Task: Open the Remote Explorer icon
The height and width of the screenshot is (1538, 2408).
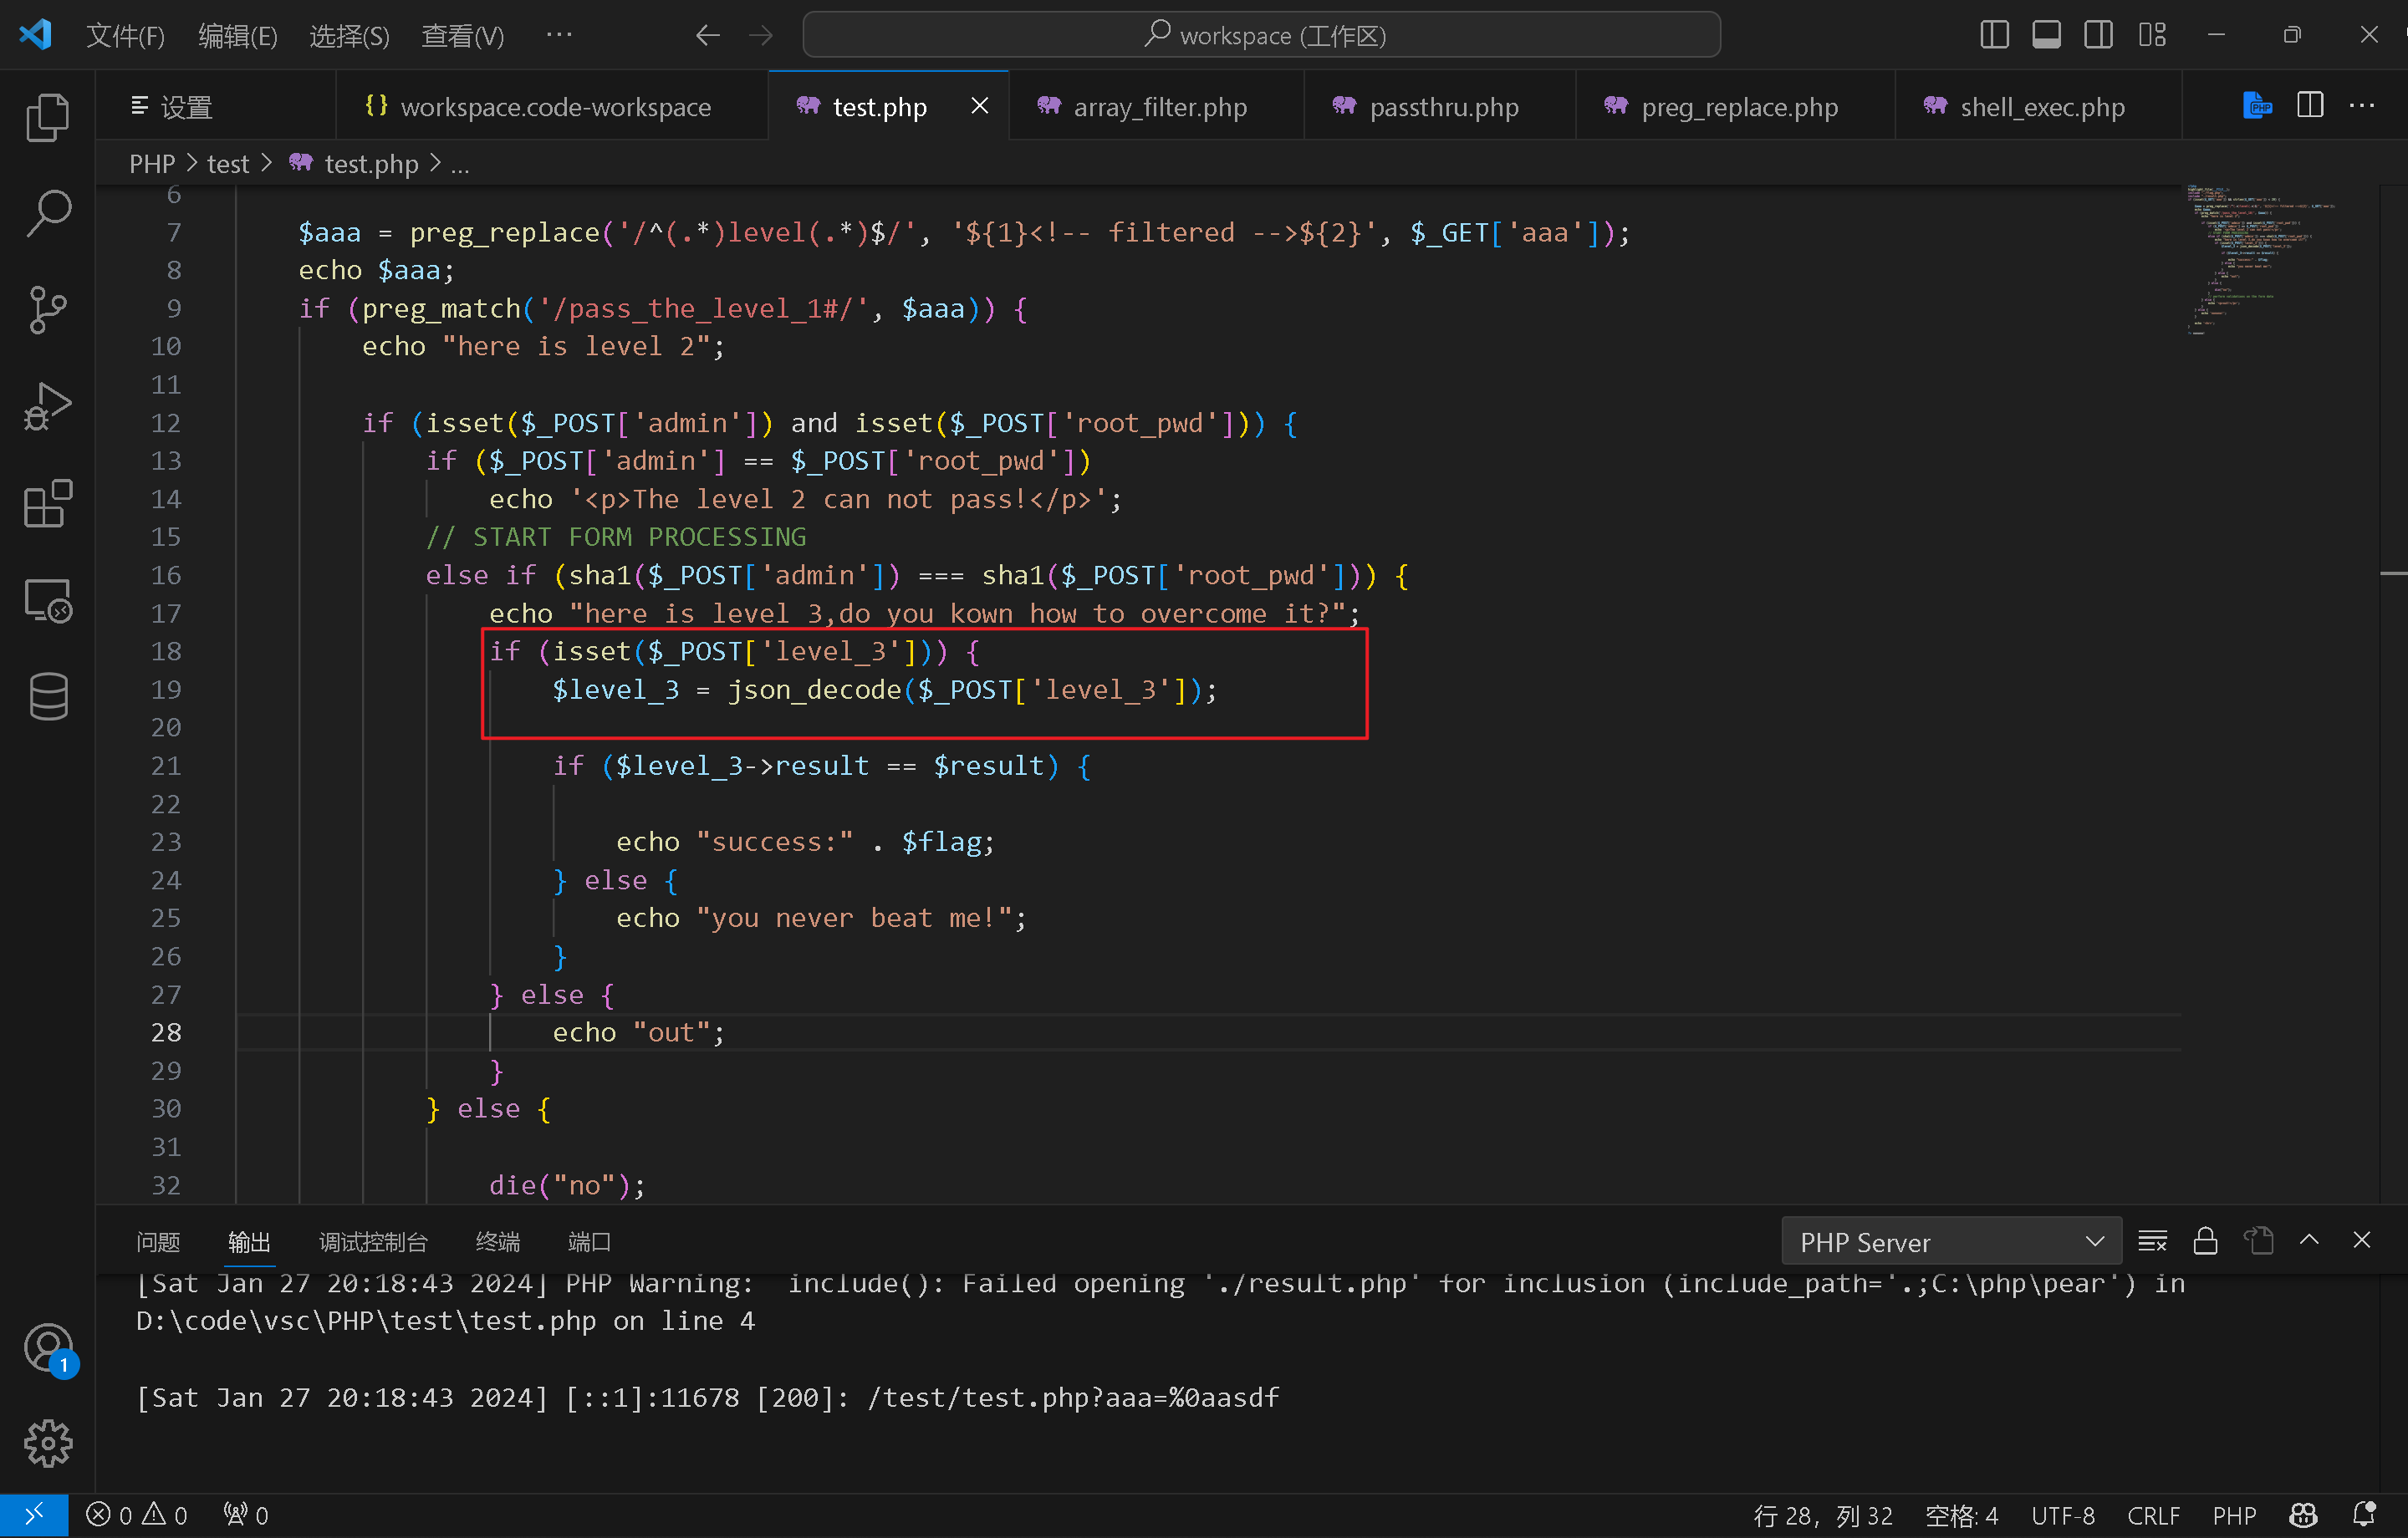Action: coord(47,600)
